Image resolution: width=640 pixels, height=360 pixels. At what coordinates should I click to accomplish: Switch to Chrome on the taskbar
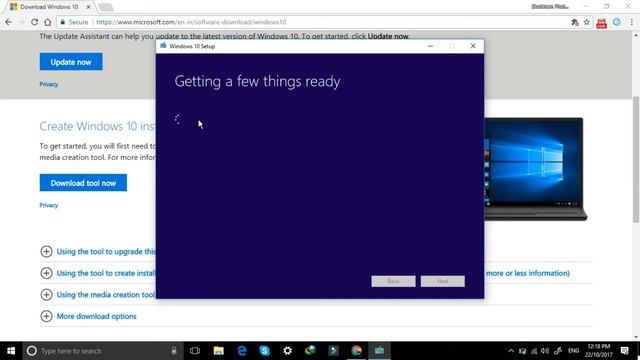click(356, 351)
